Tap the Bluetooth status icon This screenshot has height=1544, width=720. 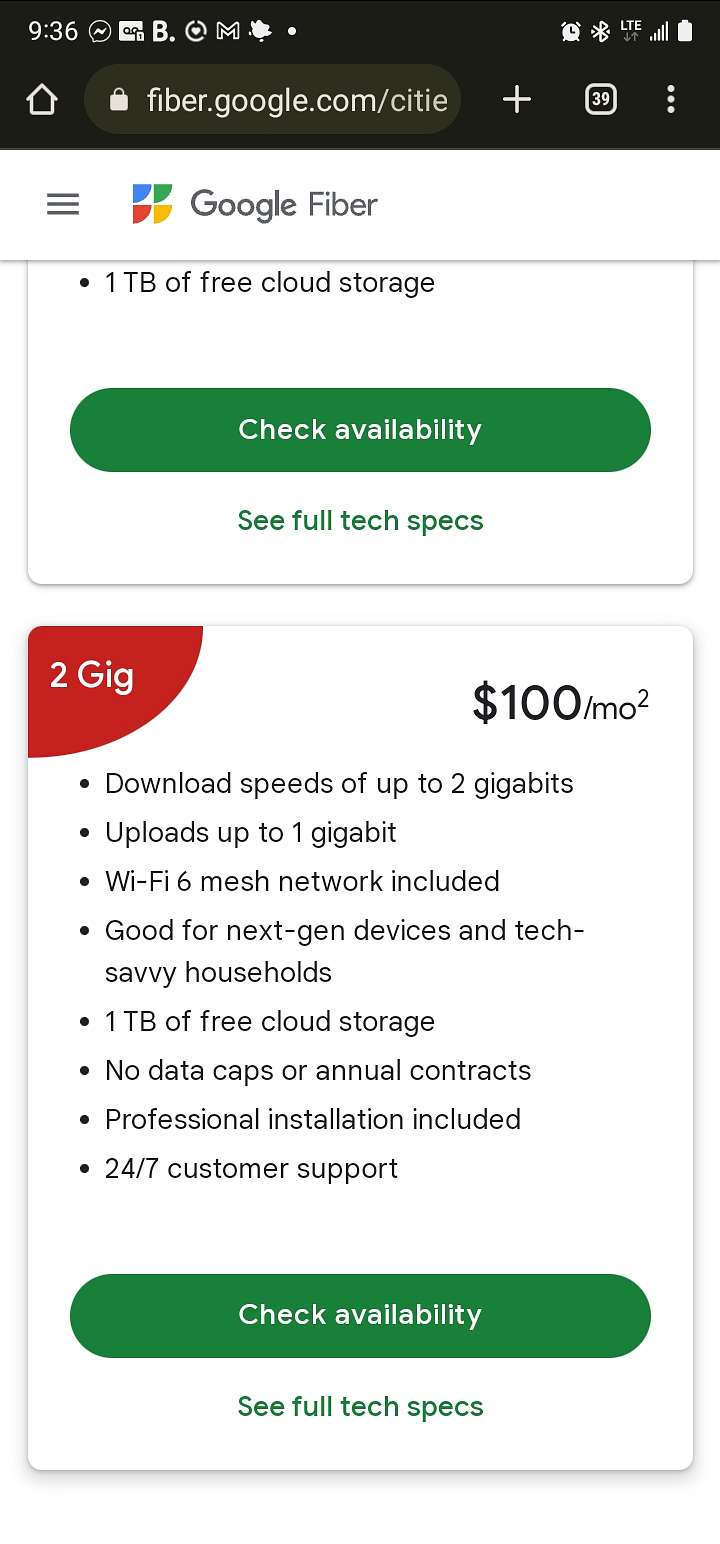pos(600,31)
